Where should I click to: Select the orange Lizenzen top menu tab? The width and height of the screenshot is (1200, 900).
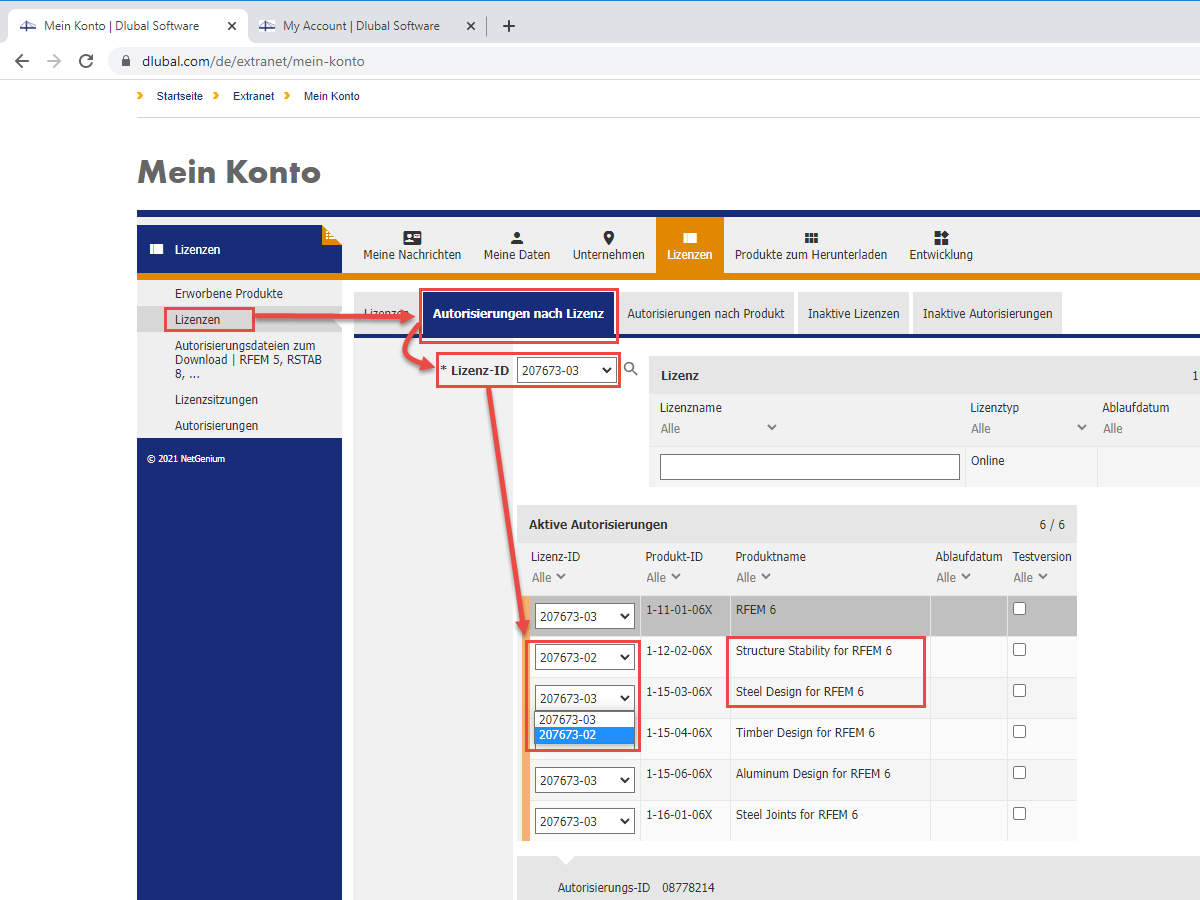coord(690,245)
